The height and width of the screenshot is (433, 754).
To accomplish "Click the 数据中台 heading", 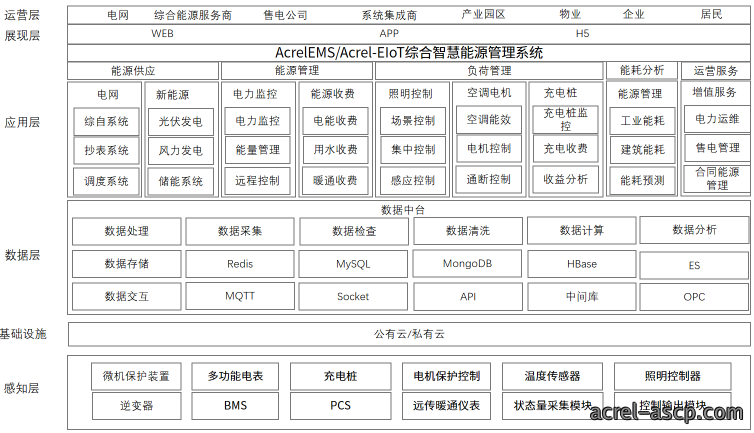I will pos(403,210).
